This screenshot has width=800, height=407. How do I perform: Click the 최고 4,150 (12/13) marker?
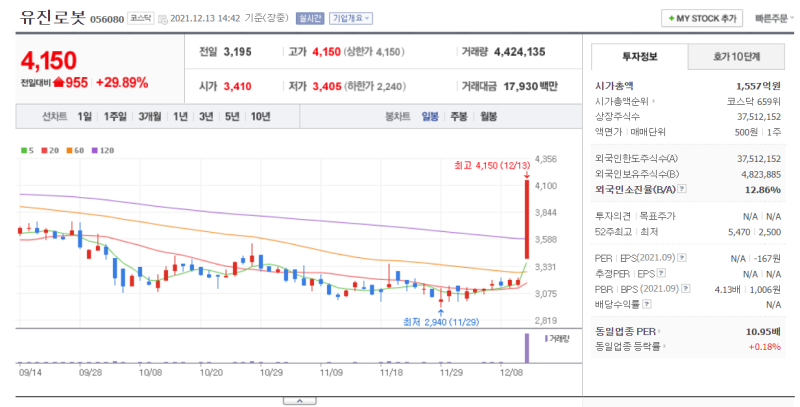click(492, 165)
